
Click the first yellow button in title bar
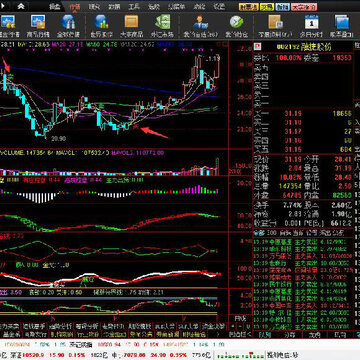(x=248, y=7)
